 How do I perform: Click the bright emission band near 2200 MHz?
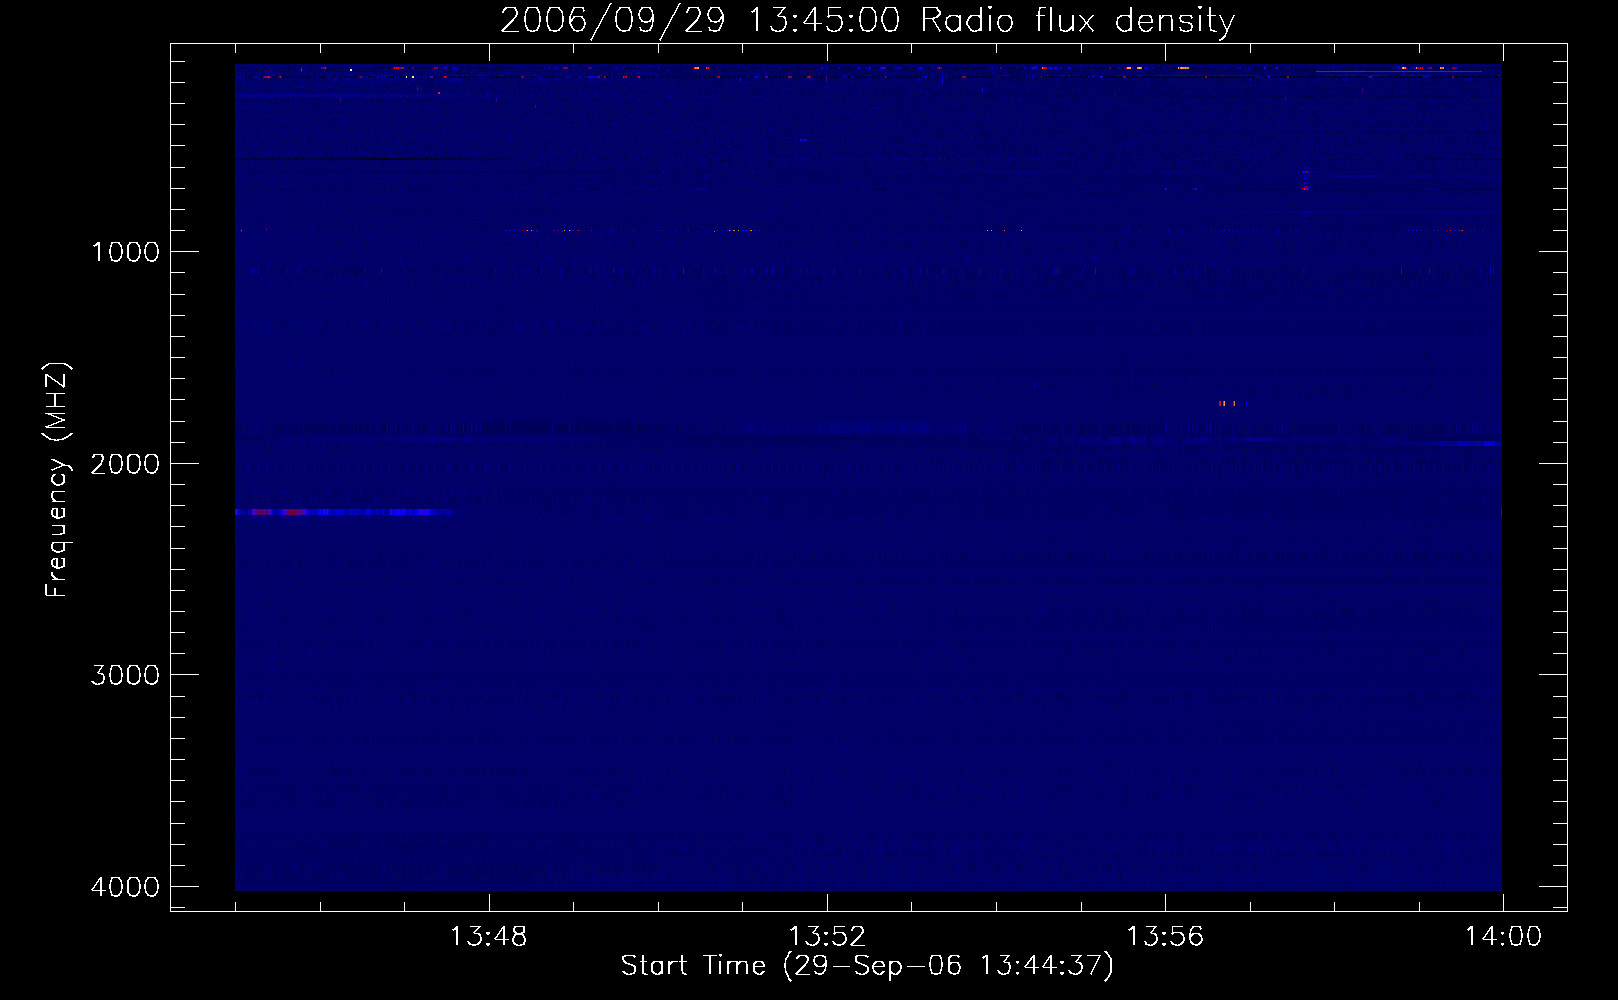[x=344, y=512]
